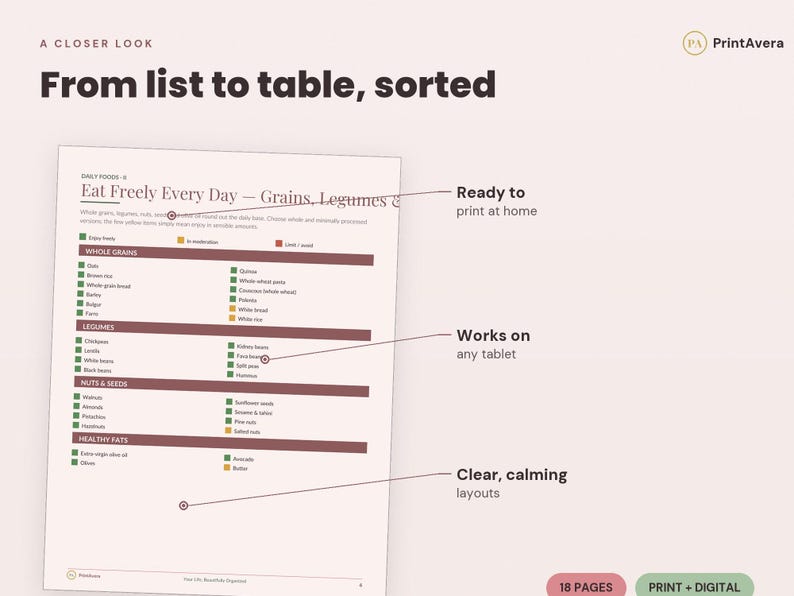Screen dimensions: 794x596
Task: Select the PRINT + DIGITAL badge
Action: [x=694, y=587]
